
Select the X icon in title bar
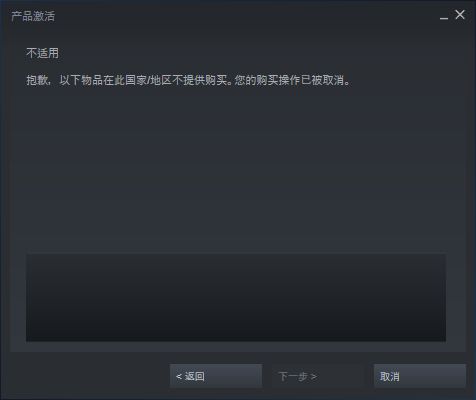coord(460,15)
